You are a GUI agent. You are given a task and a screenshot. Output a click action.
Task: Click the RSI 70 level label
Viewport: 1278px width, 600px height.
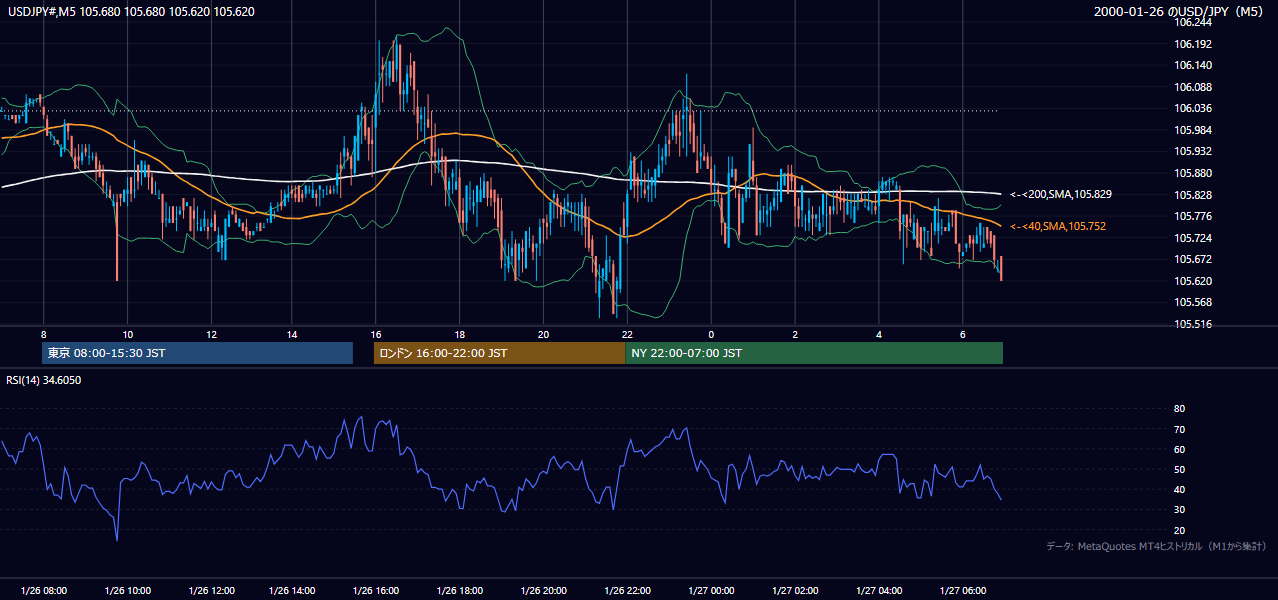1179,429
